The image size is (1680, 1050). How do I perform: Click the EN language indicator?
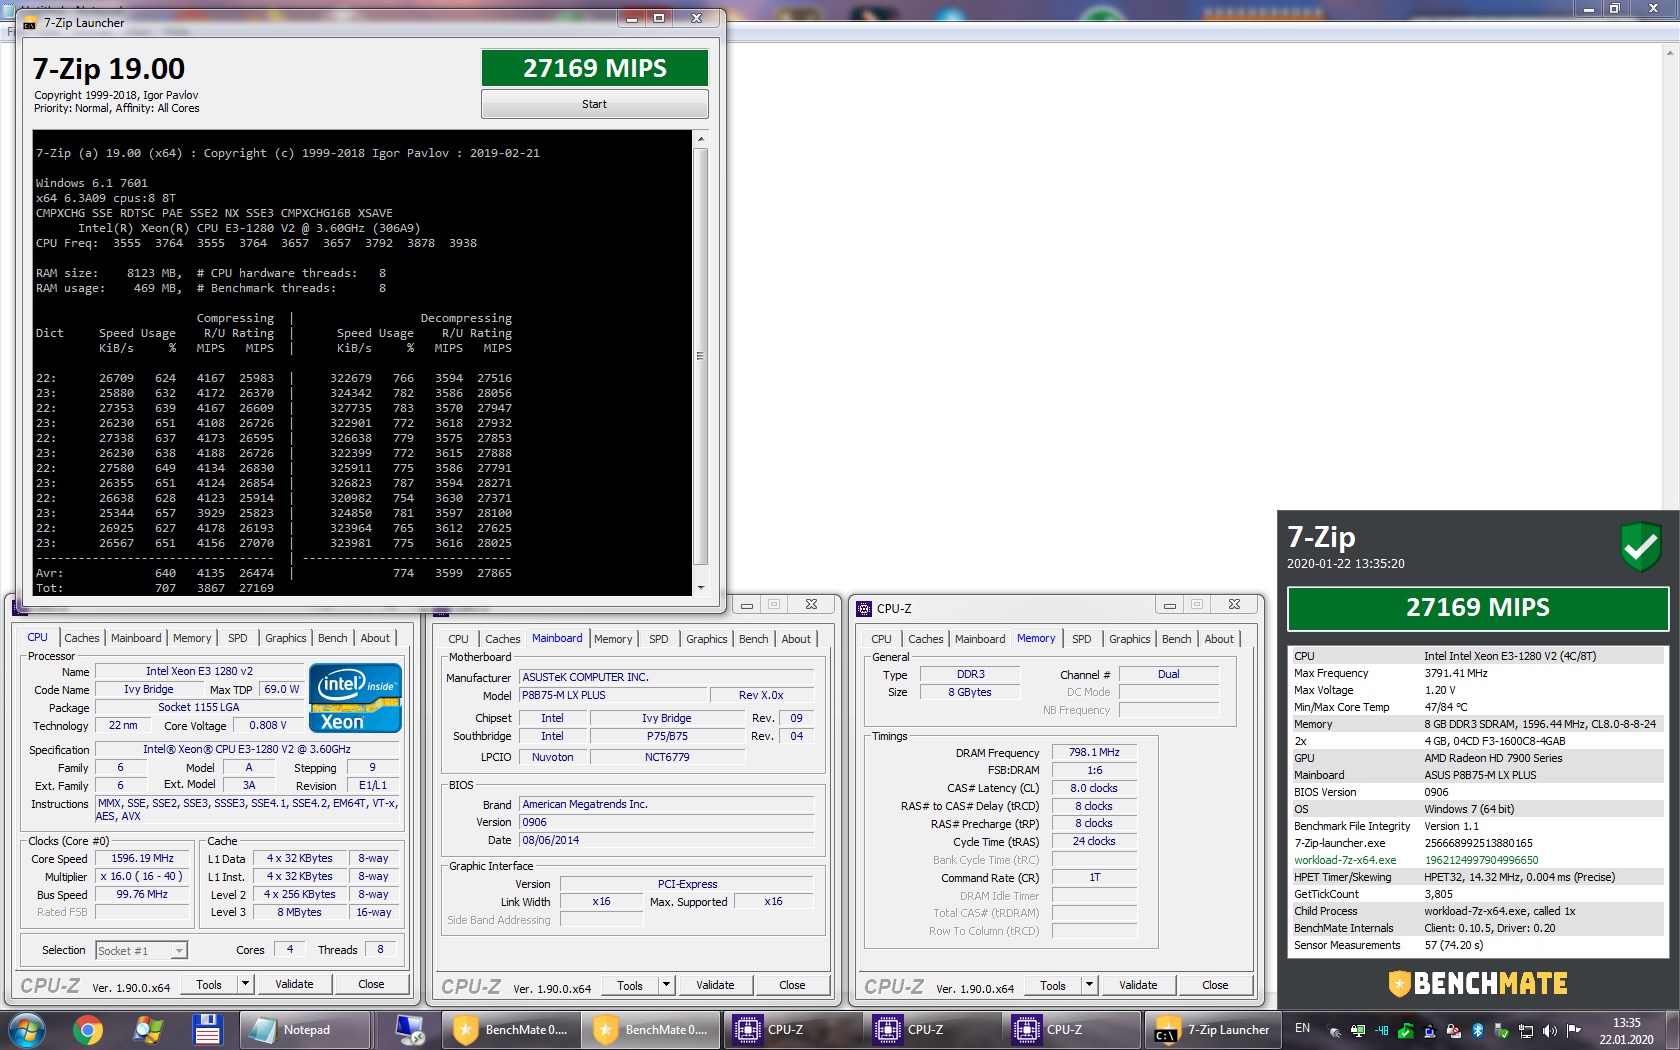(1302, 1028)
